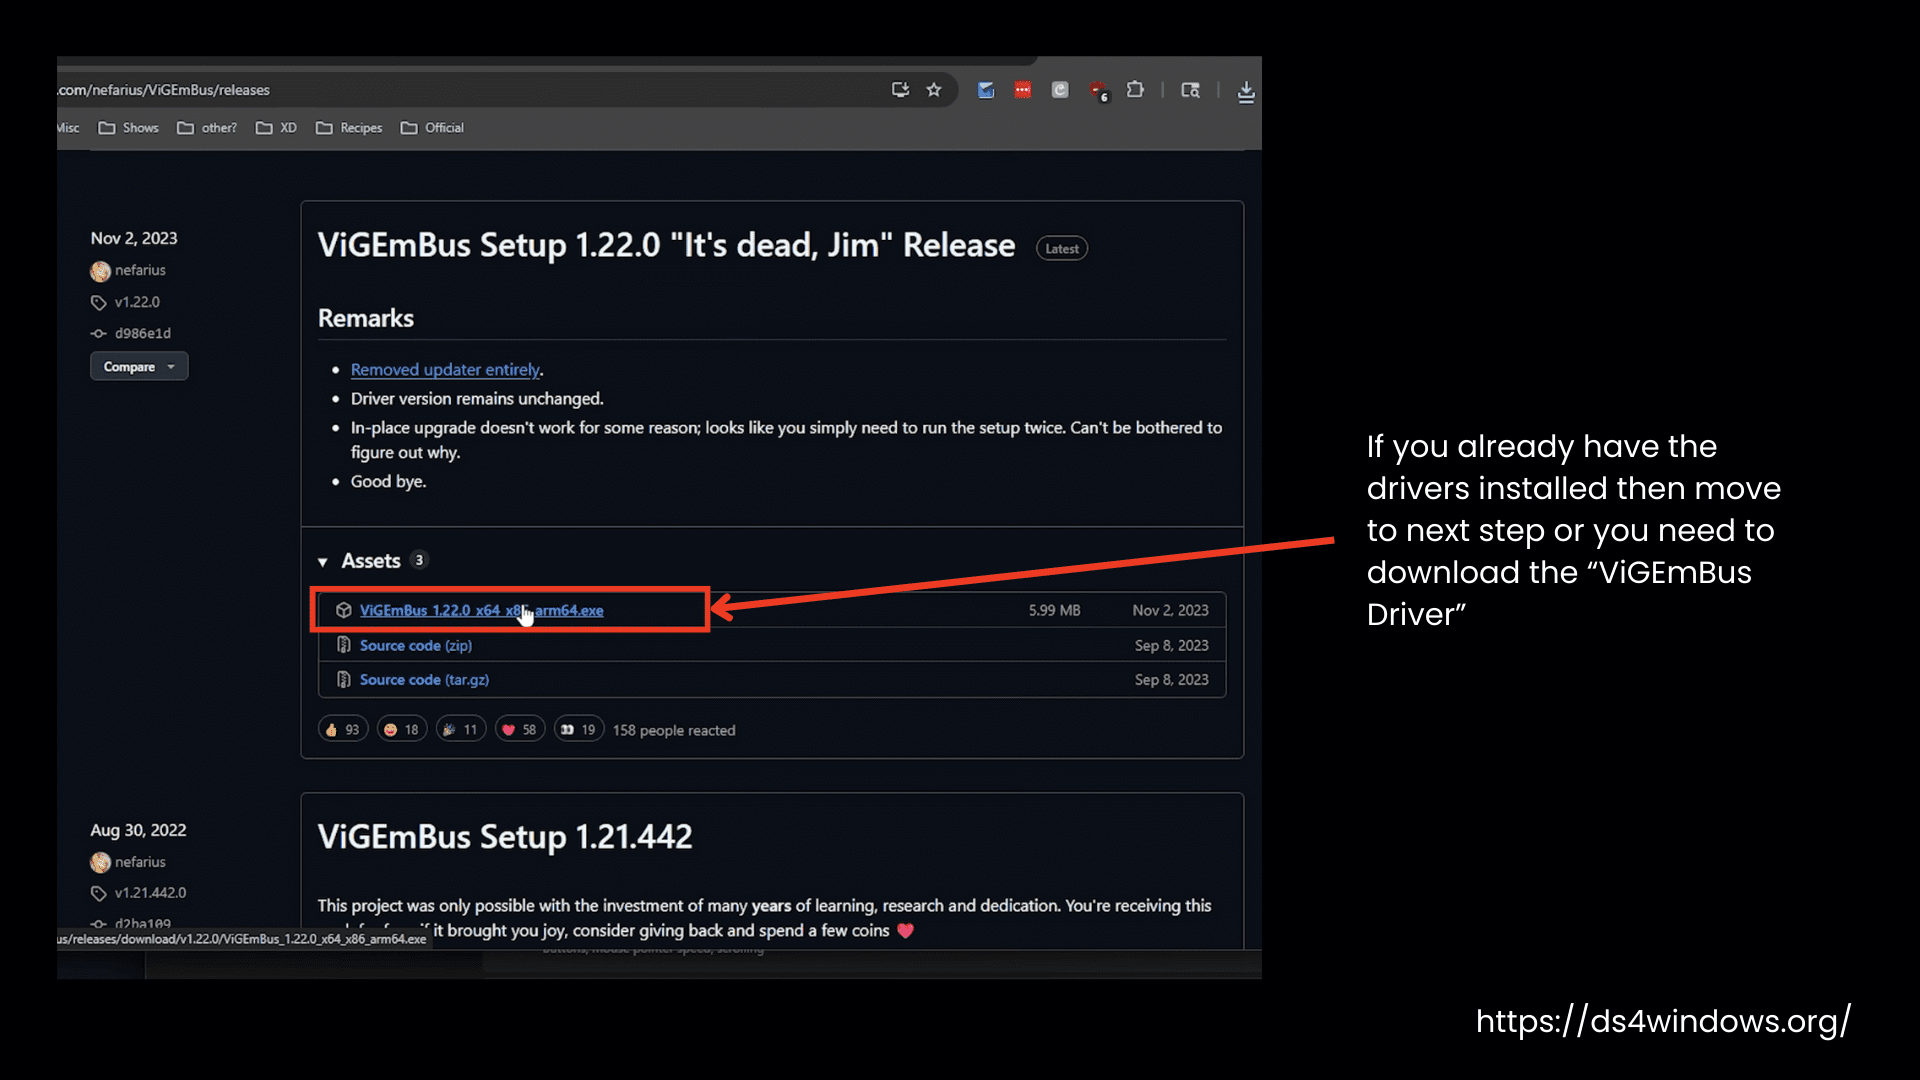This screenshot has width=1920, height=1080.
Task: Download ViGEmBus 1.22.0 x64 x86 arm64.exe
Action: pos(481,610)
